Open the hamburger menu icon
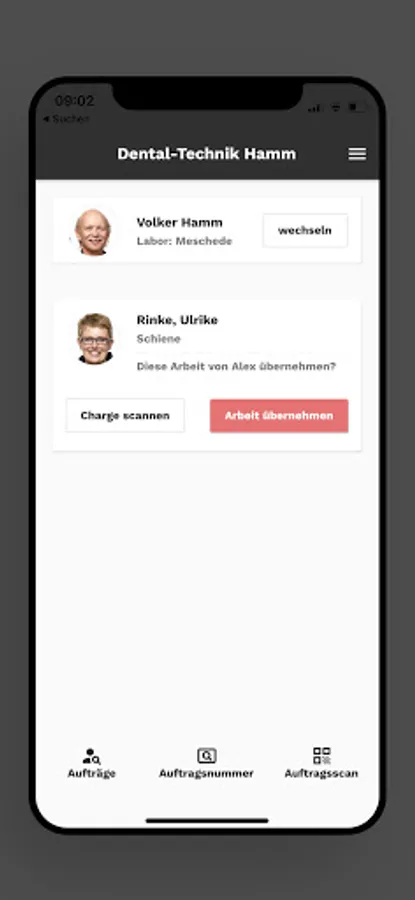The image size is (415, 900). pos(357,154)
